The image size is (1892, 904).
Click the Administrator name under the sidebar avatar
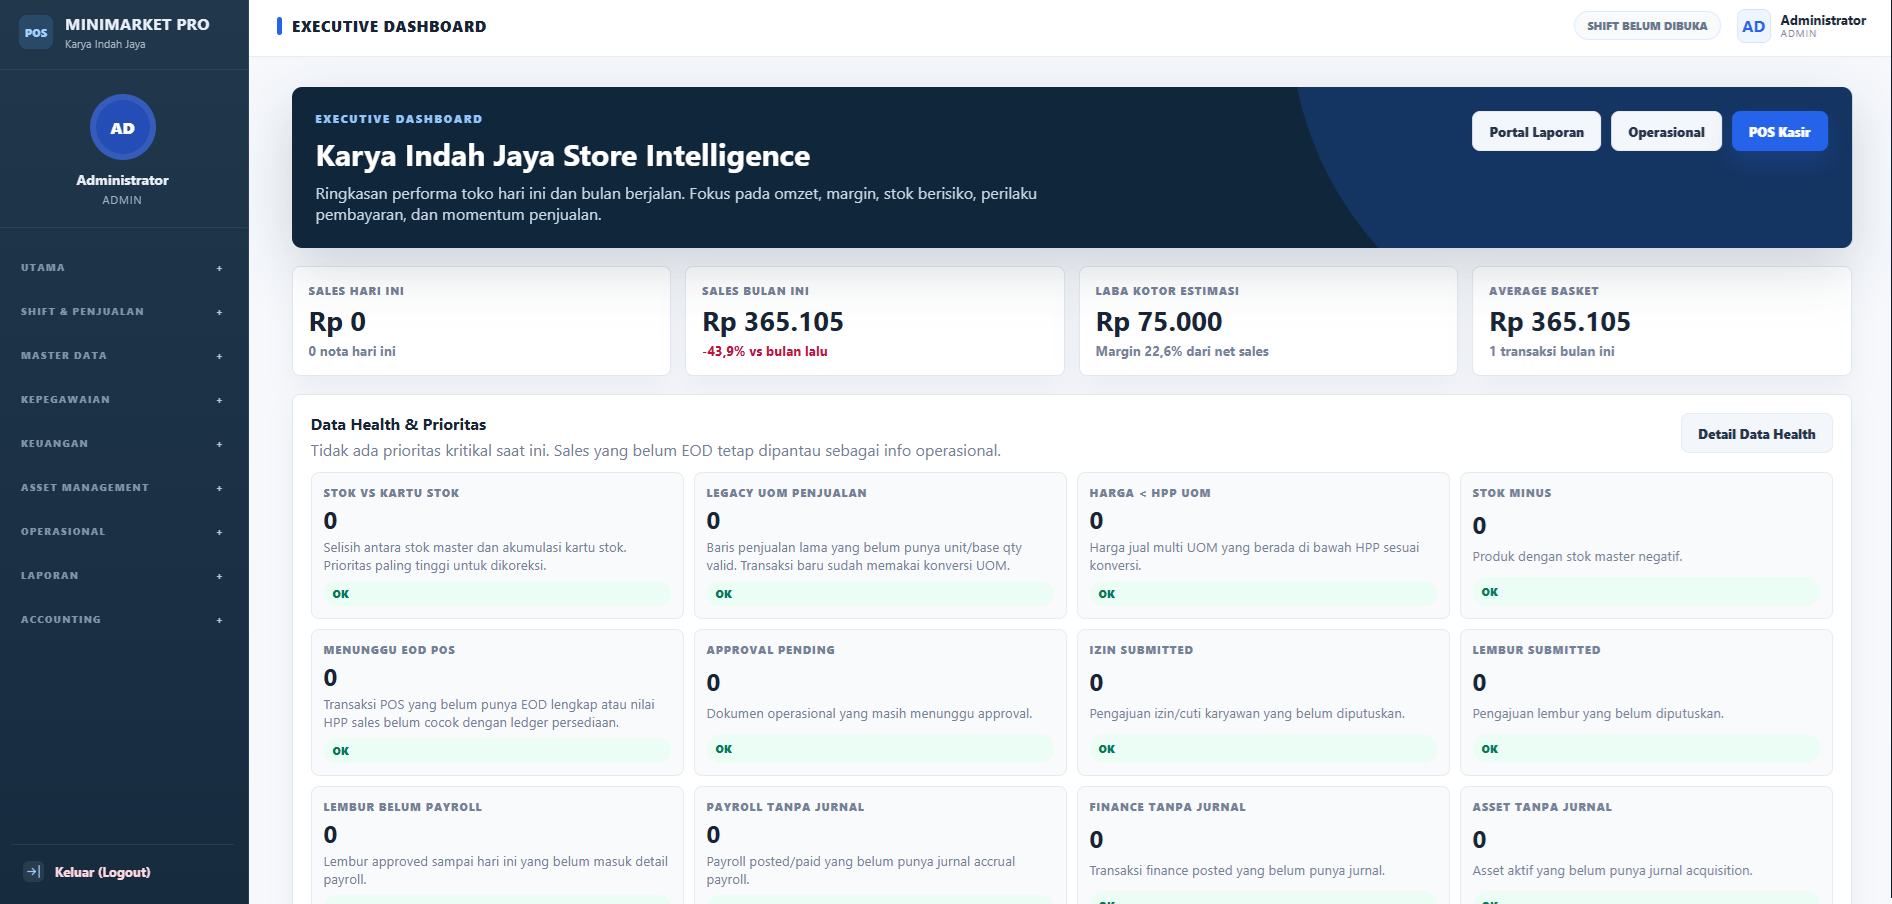click(122, 180)
